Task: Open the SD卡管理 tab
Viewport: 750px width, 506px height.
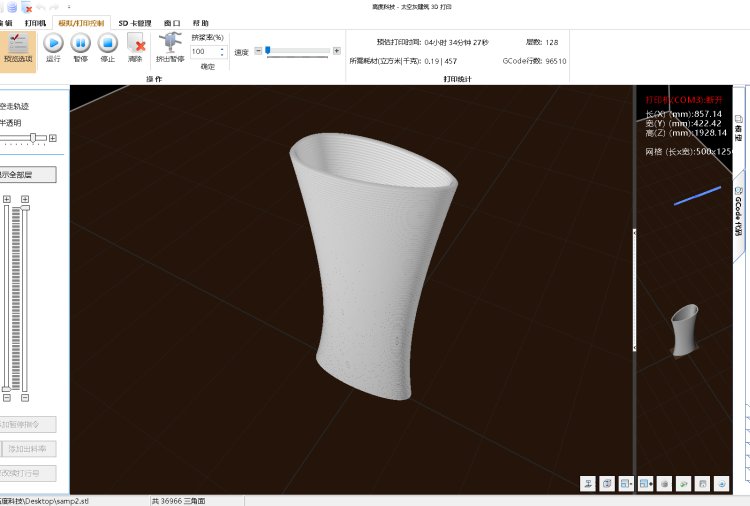Action: coord(134,21)
